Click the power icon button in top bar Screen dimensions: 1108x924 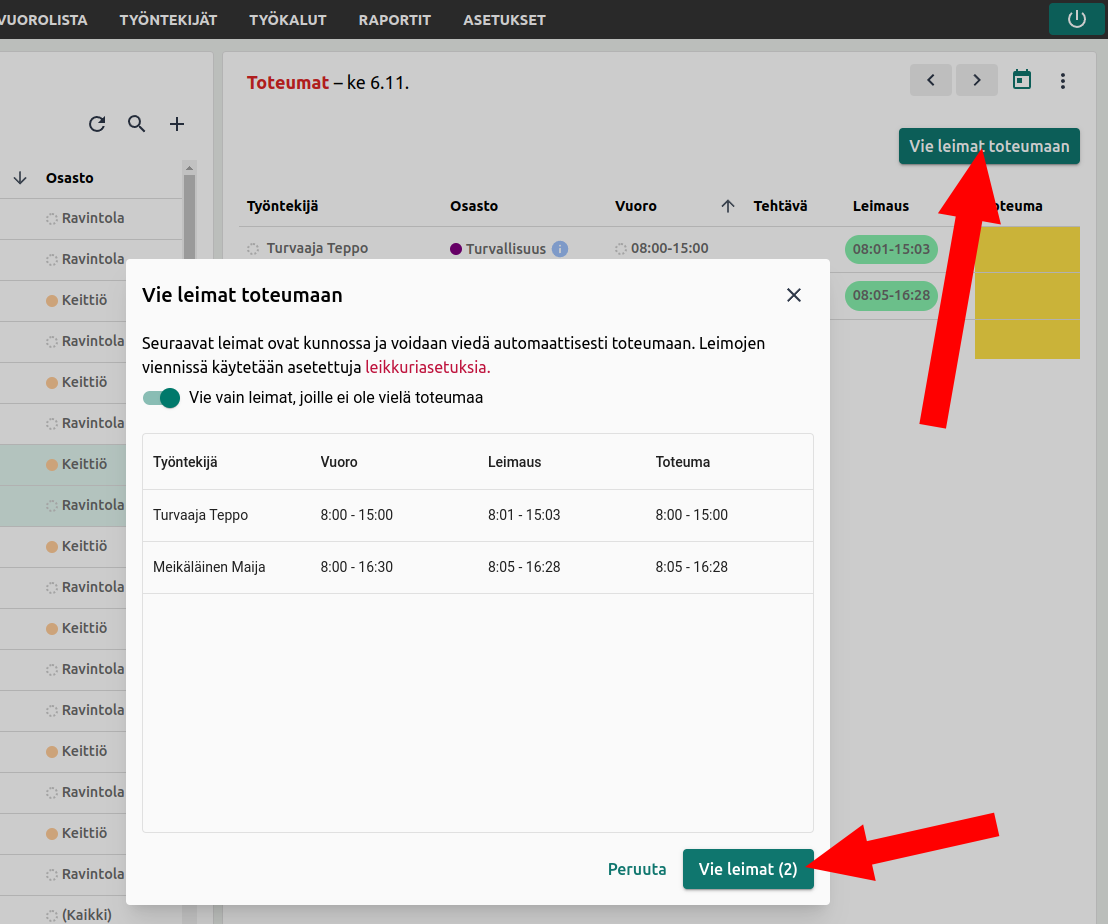[1077, 19]
